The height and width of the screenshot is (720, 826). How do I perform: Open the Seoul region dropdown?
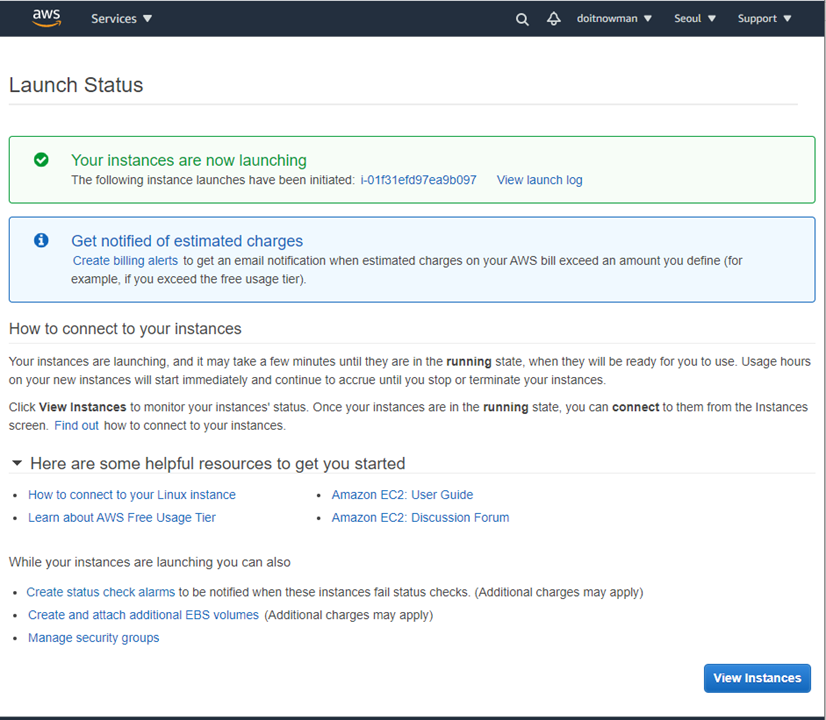tap(695, 19)
